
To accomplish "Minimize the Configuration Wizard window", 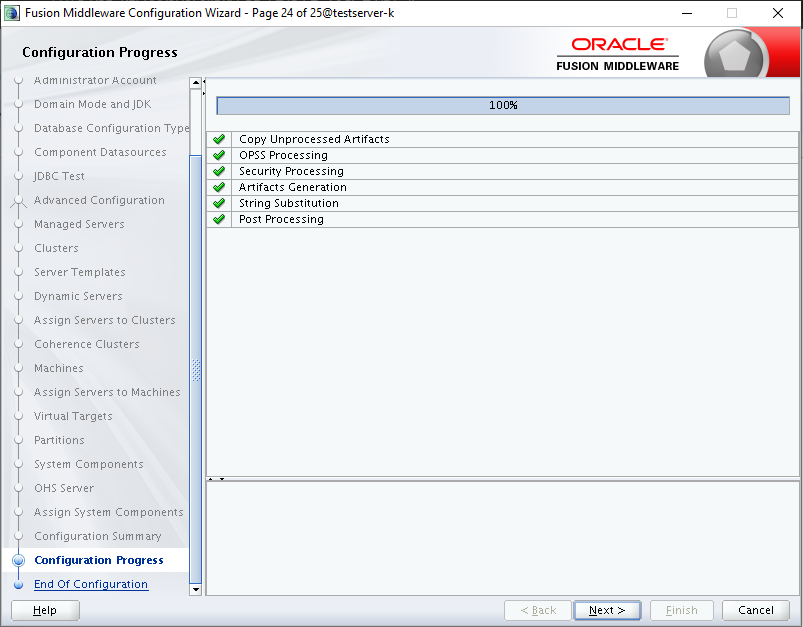I will click(687, 13).
